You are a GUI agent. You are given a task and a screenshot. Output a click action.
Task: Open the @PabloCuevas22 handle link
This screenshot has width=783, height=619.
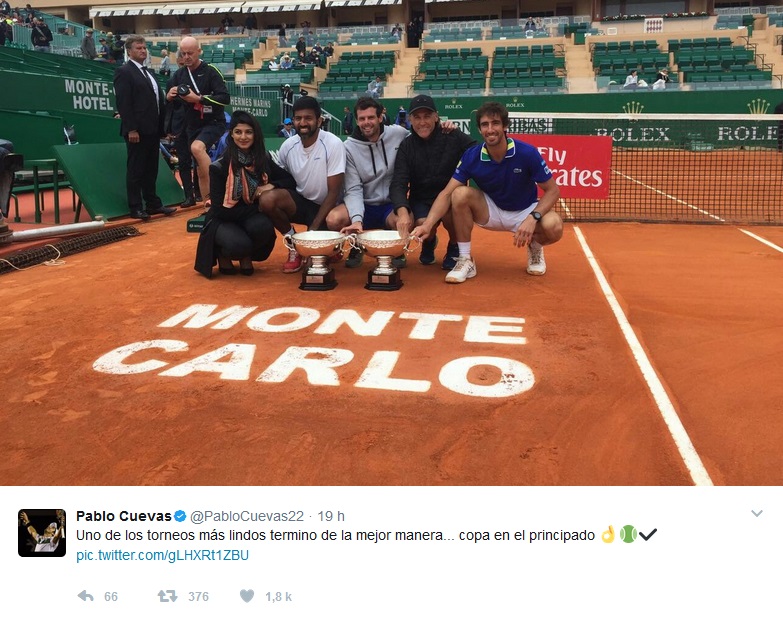(247, 516)
